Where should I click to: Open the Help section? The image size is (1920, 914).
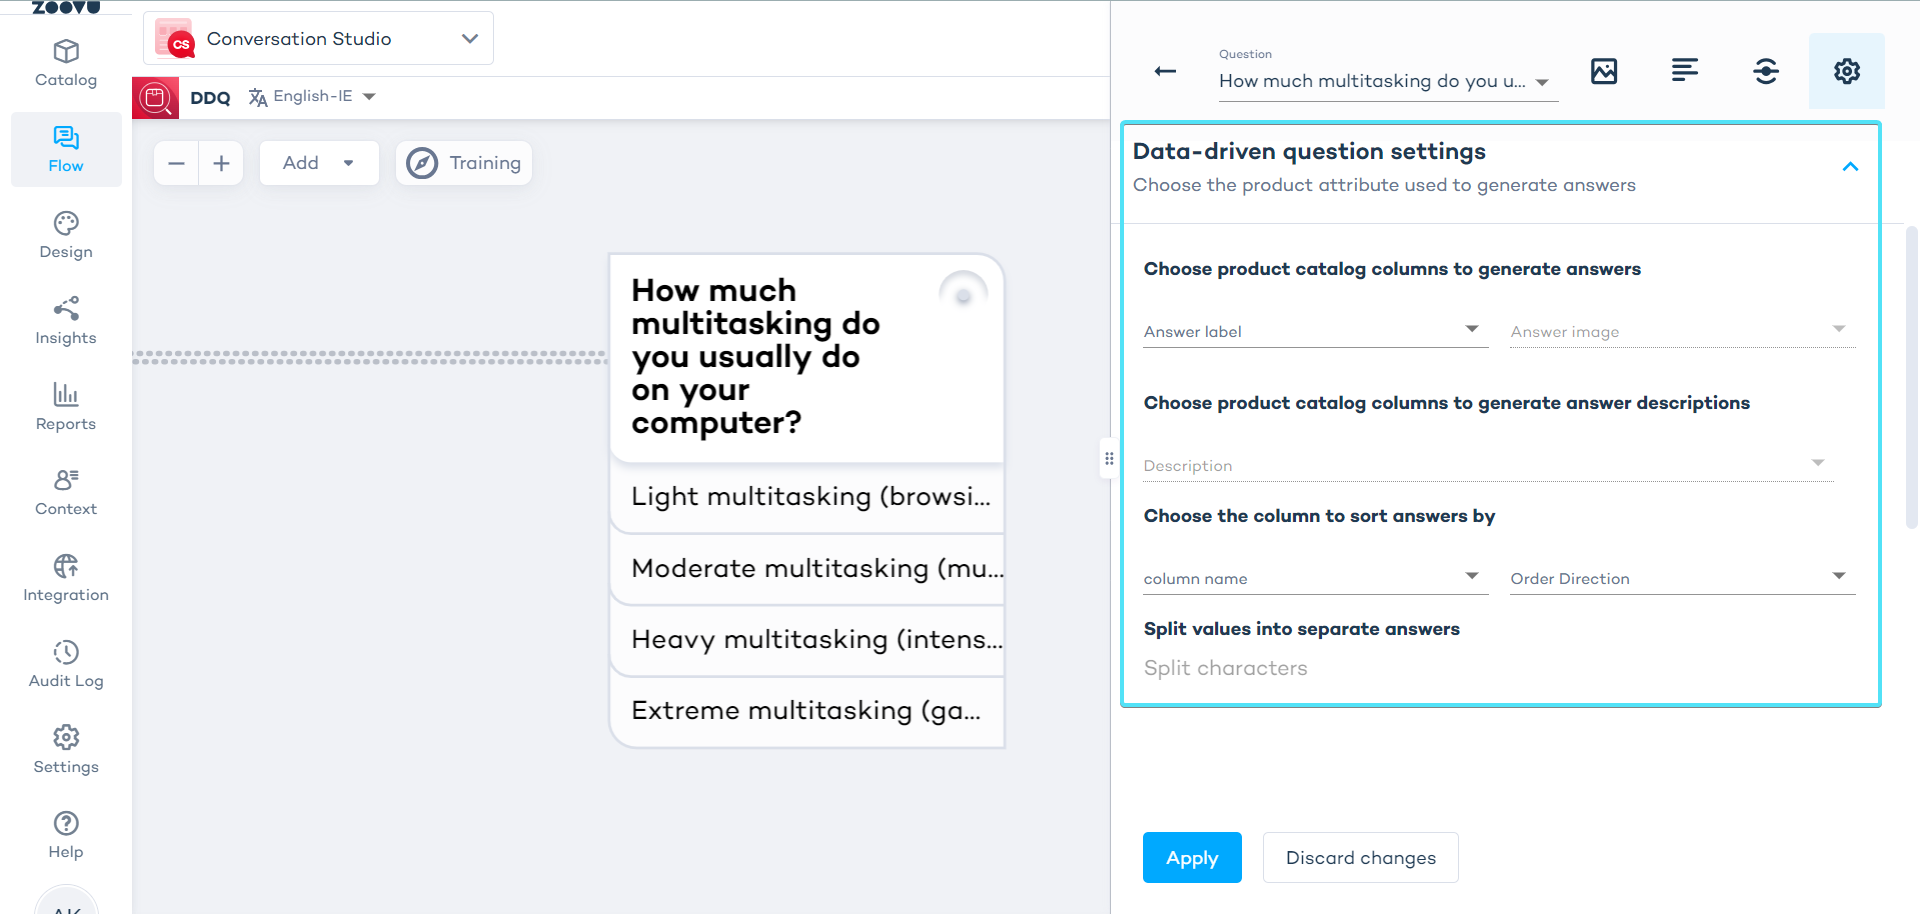tap(65, 834)
